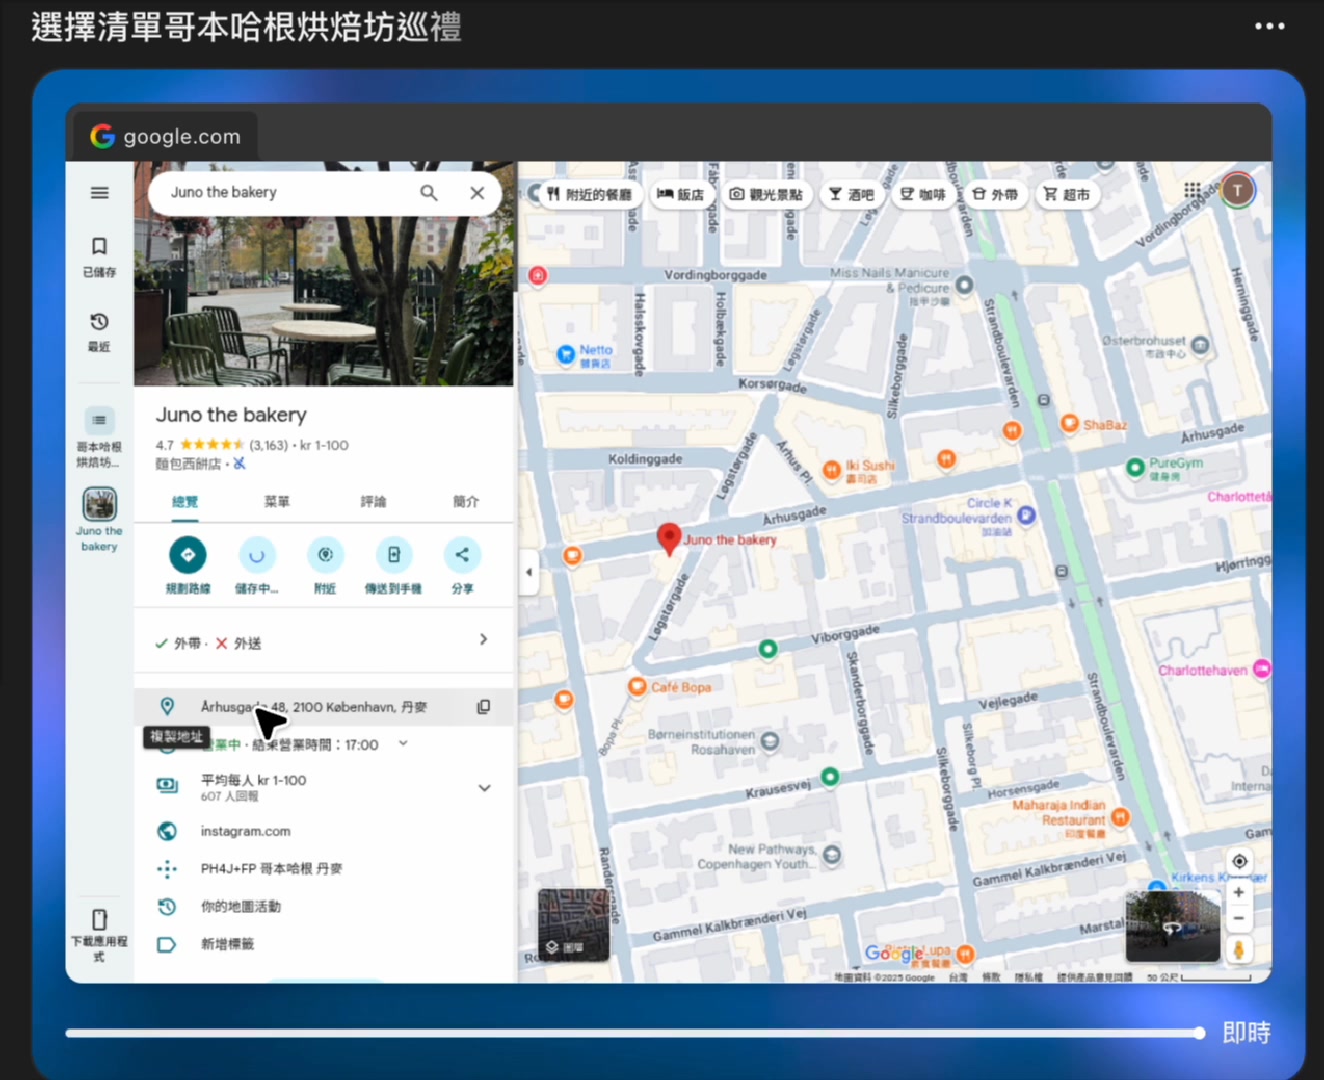The width and height of the screenshot is (1324, 1080).
Task: Click the PureGym marker on map
Action: click(x=1135, y=467)
